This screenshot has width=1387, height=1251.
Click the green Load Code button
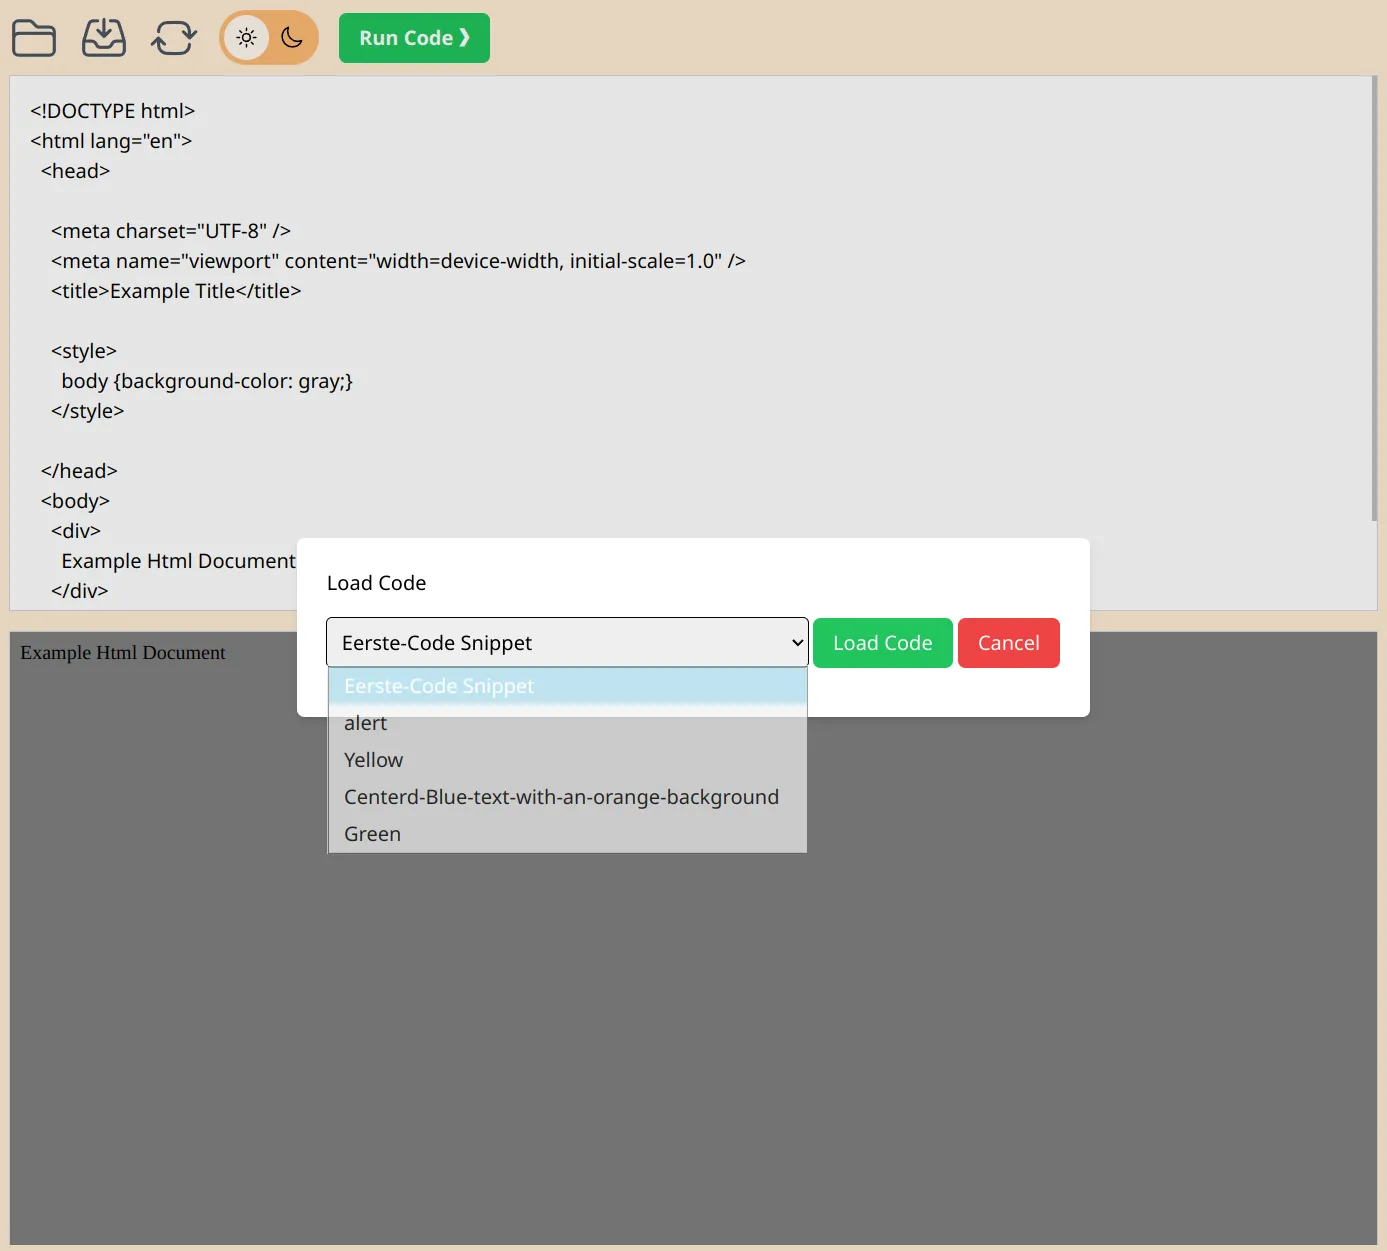pyautogui.click(x=883, y=643)
